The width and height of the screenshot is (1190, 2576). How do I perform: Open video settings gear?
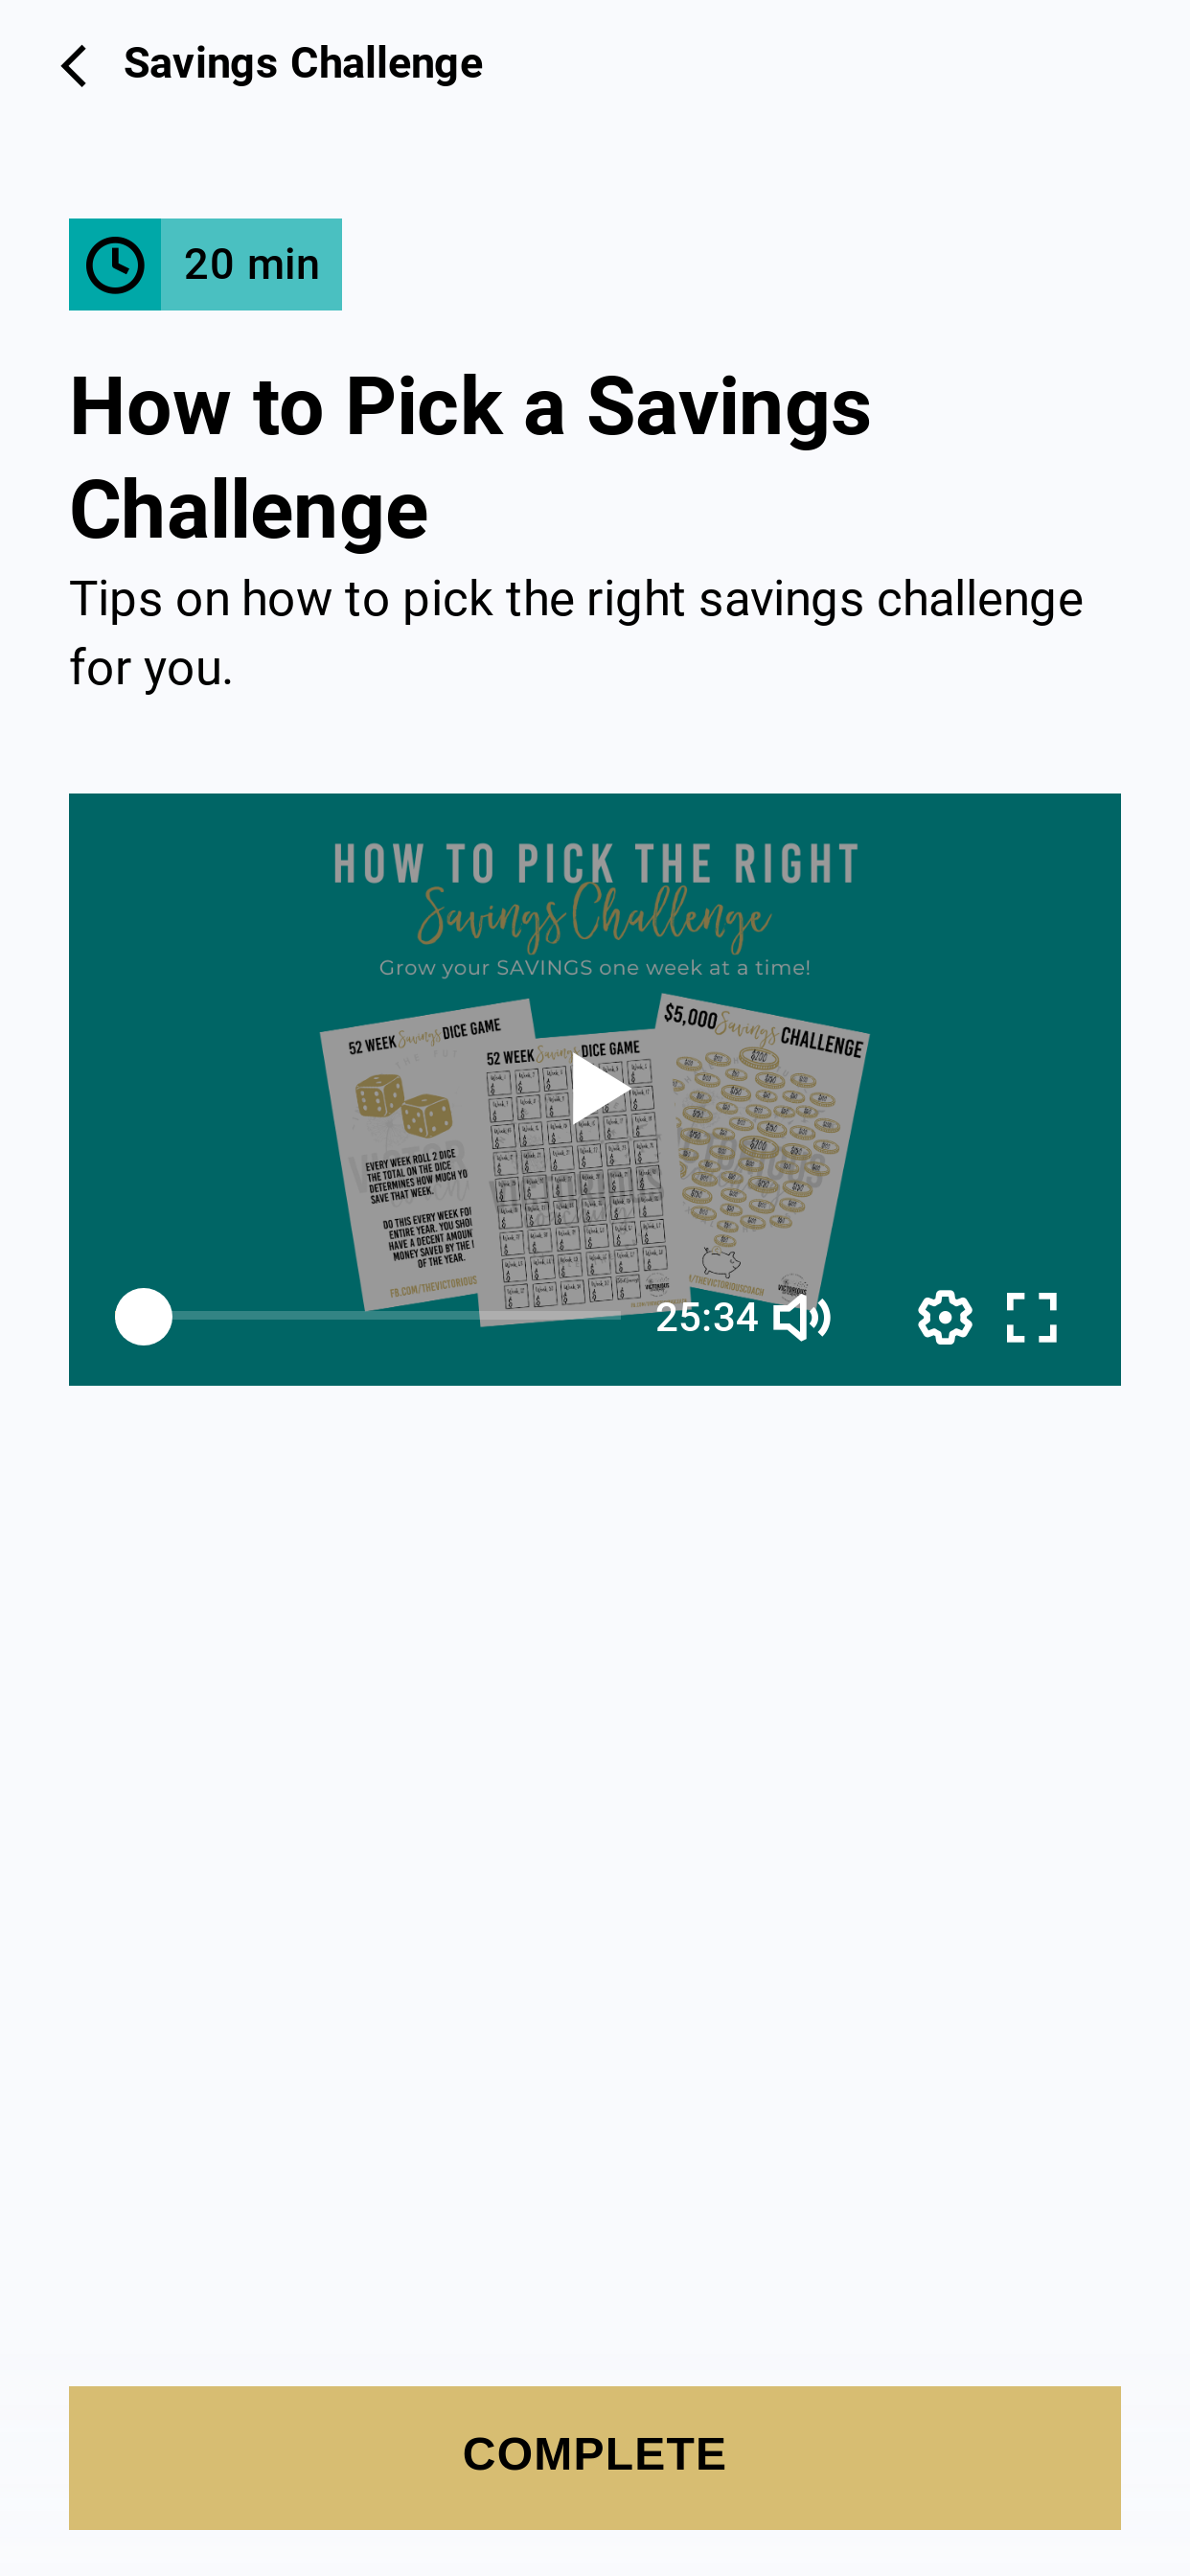(x=945, y=1317)
